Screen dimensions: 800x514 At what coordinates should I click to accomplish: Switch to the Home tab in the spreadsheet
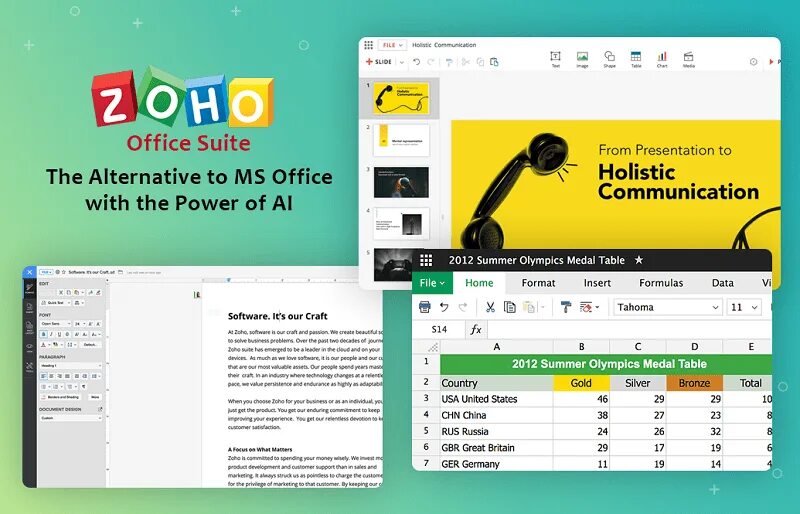pyautogui.click(x=479, y=283)
